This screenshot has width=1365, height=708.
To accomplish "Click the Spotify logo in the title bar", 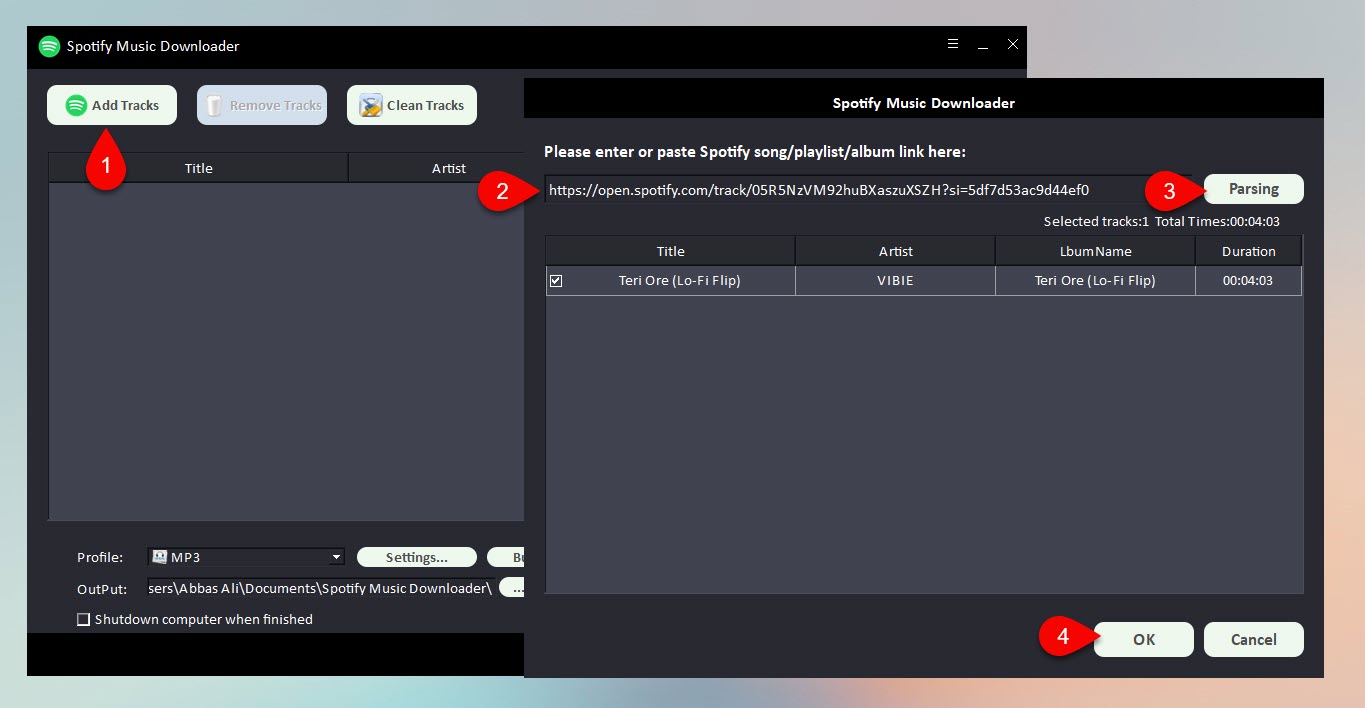I will (x=49, y=46).
